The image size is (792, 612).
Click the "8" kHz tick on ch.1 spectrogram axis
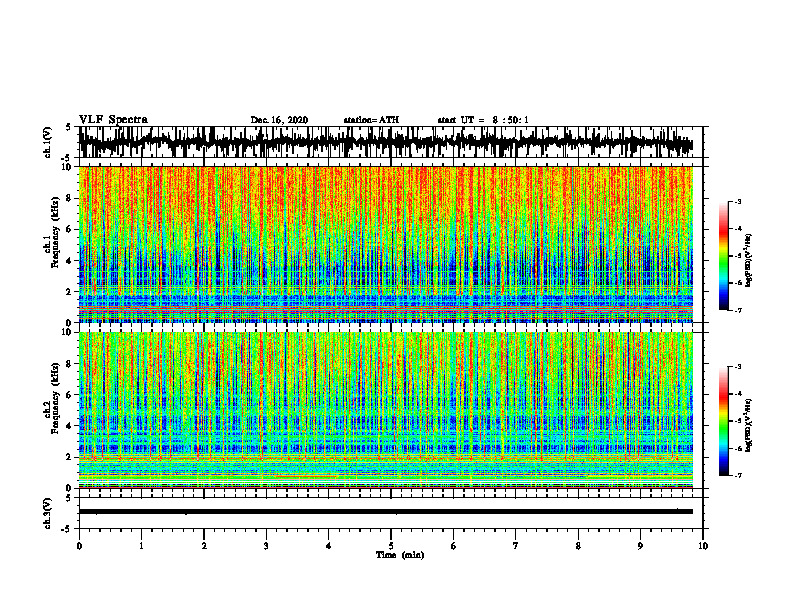click(70, 198)
